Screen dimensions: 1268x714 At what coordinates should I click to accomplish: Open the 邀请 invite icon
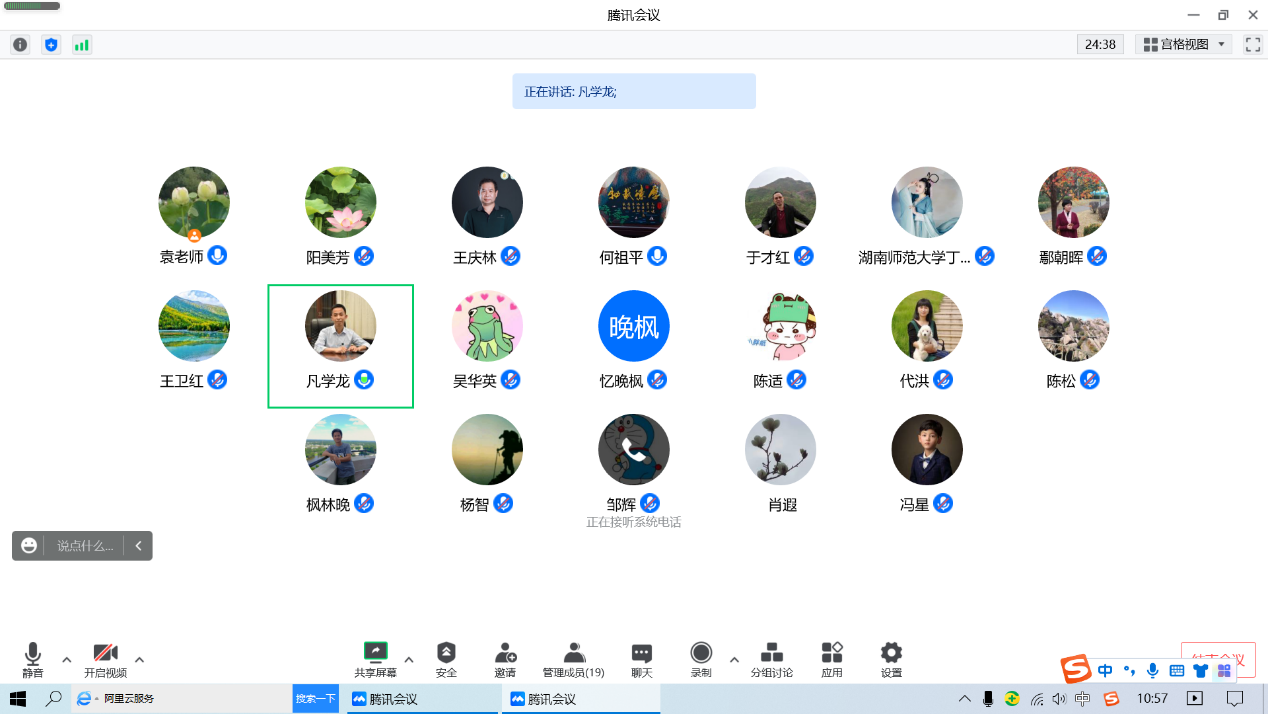pyautogui.click(x=505, y=659)
